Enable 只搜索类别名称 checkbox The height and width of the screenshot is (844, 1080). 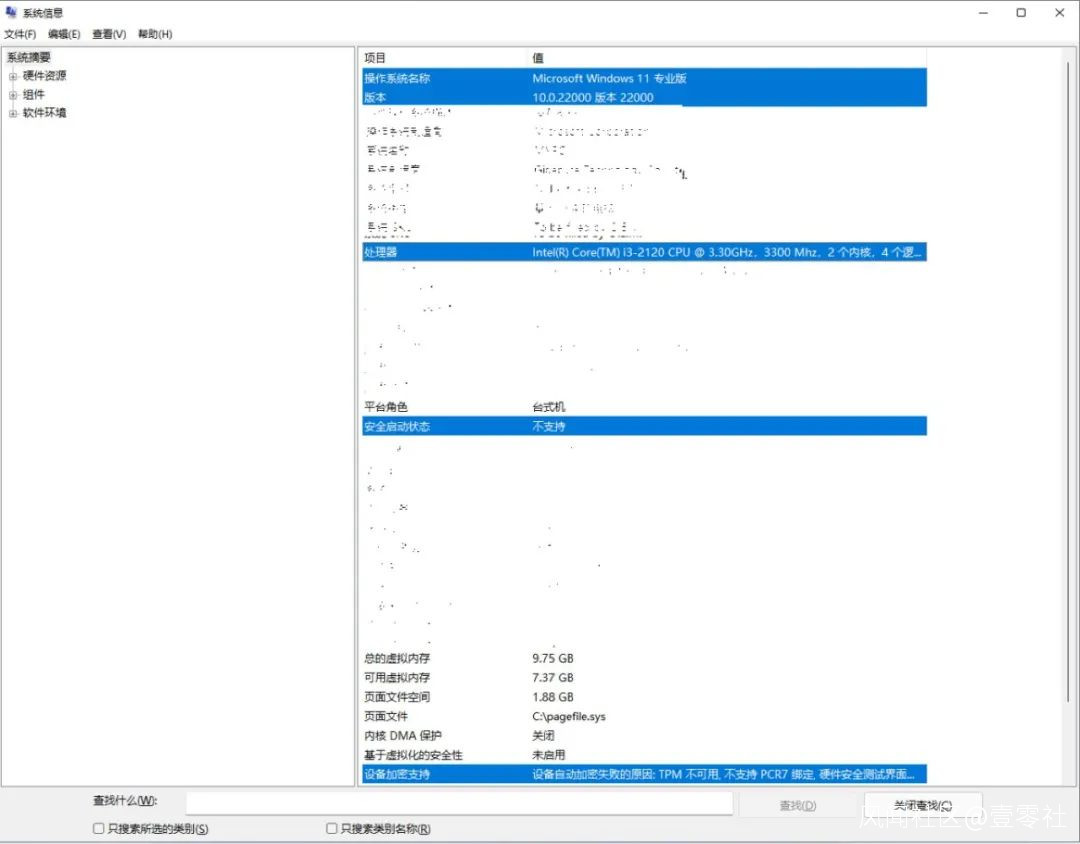[332, 829]
